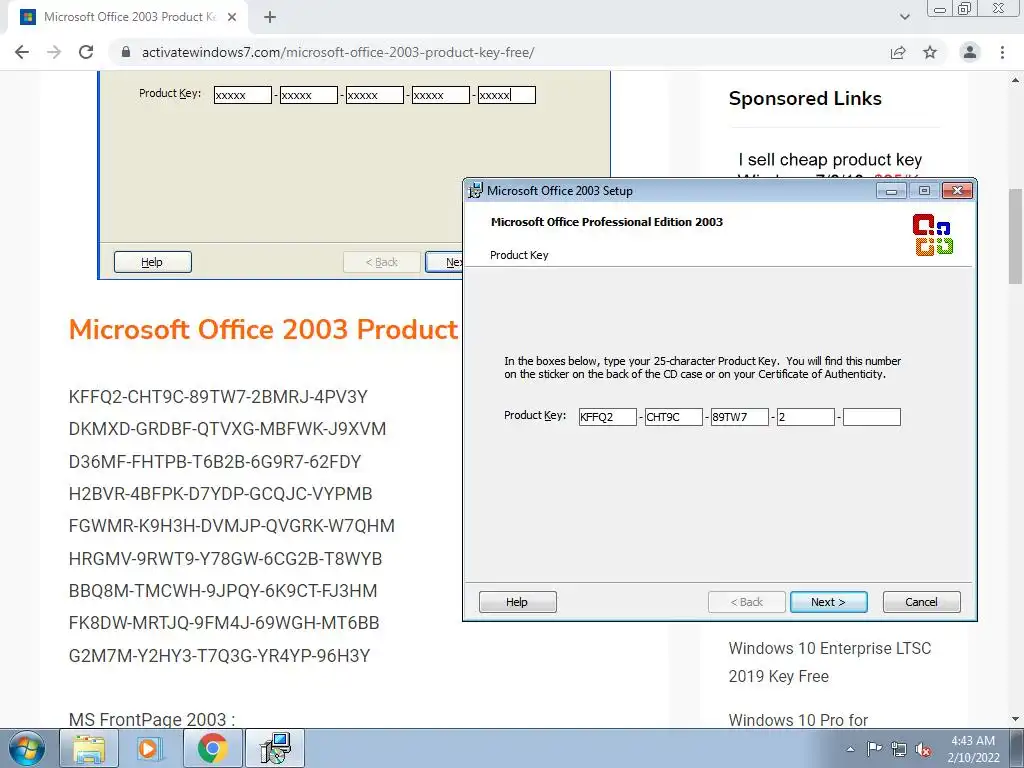This screenshot has height=768, width=1024.
Task: Open the Windows Start orb
Action: coord(27,748)
